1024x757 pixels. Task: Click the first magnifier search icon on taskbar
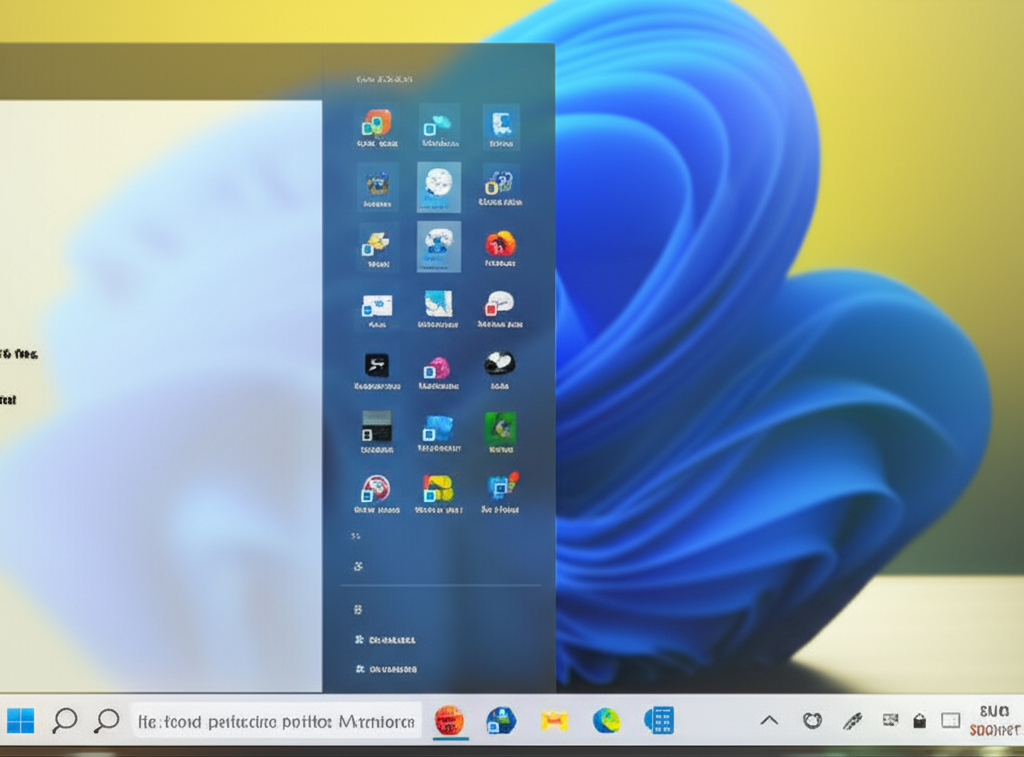point(65,720)
